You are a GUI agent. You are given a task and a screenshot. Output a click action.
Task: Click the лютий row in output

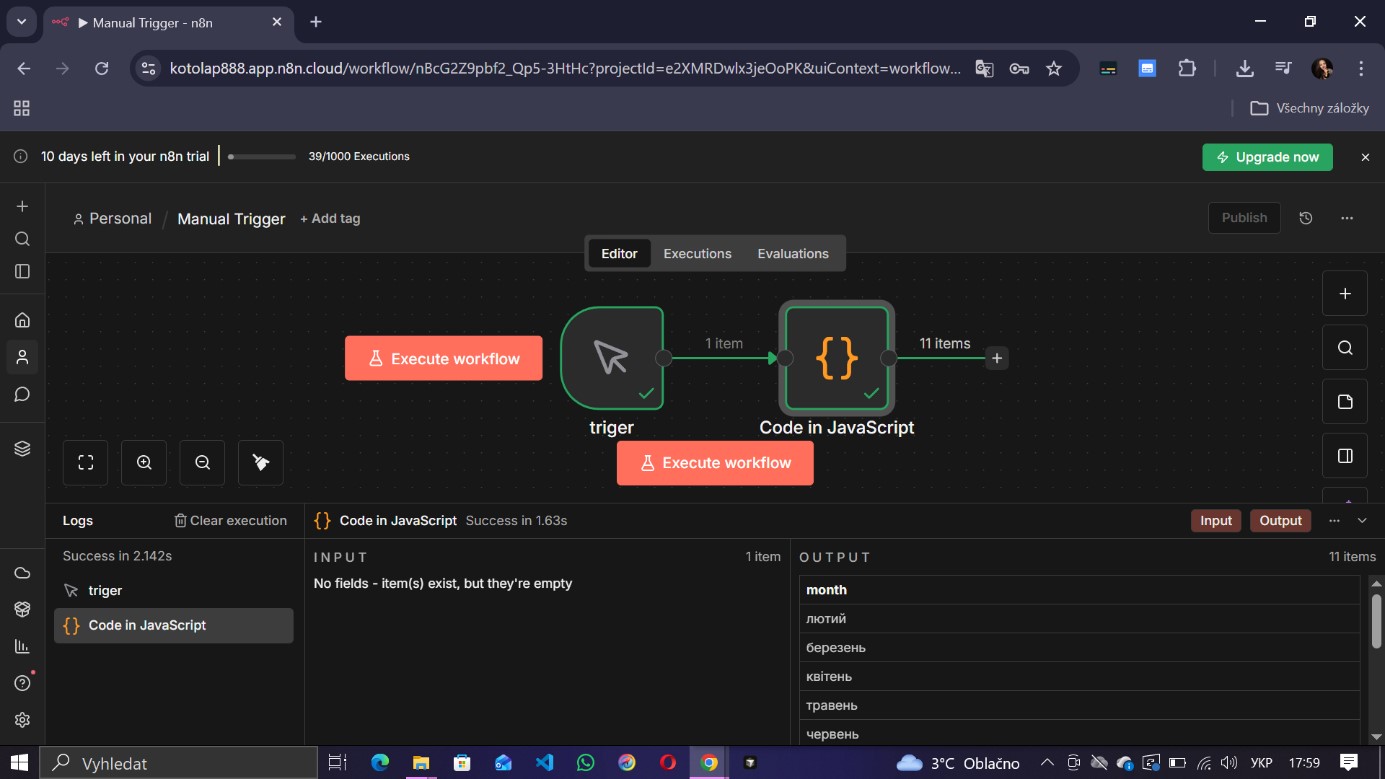point(1080,619)
